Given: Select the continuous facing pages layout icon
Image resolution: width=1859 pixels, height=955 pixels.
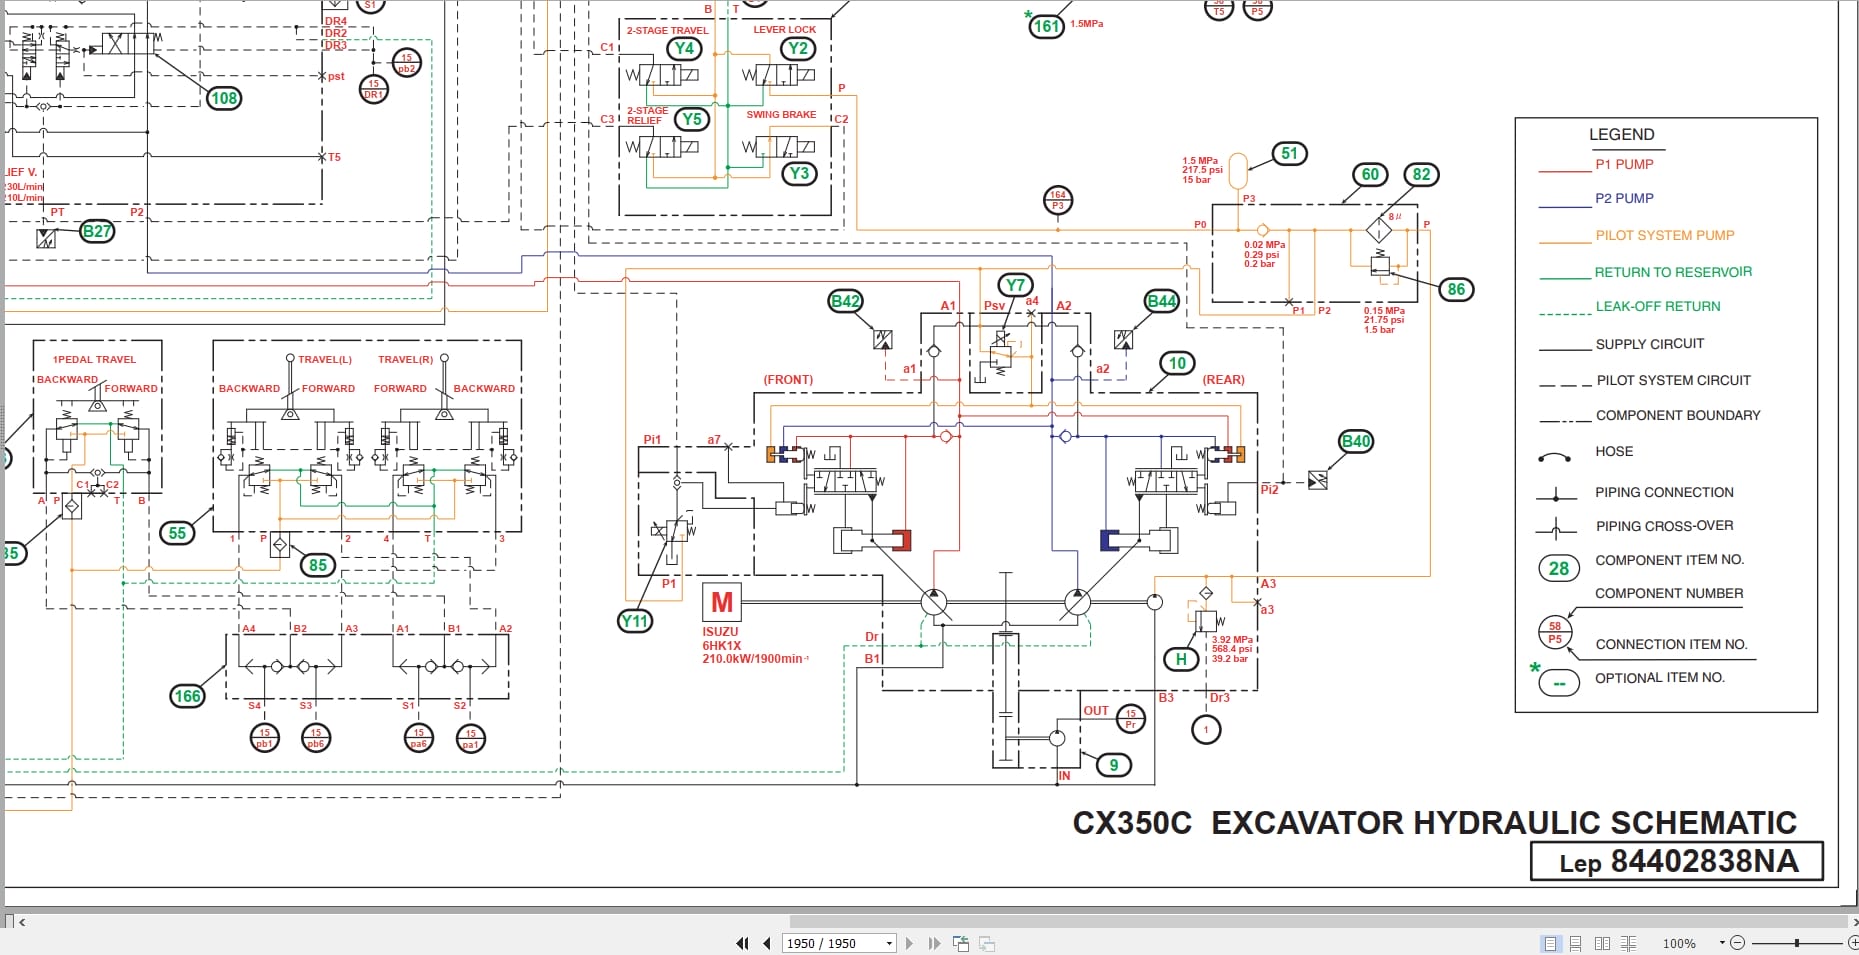Looking at the screenshot, I should pyautogui.click(x=1629, y=943).
